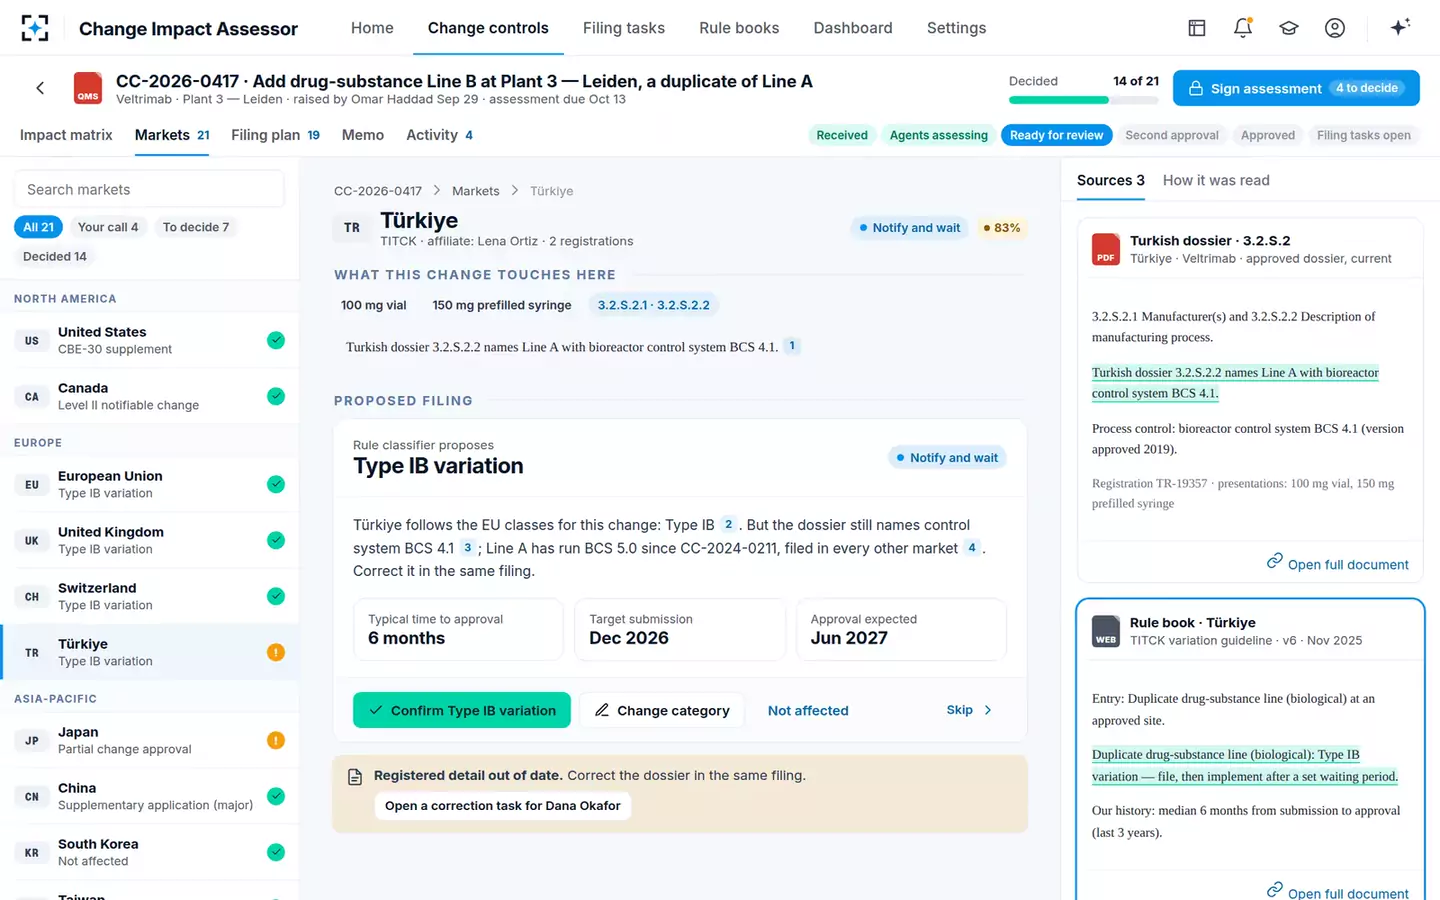Open full document in Turkish dossier card
The width and height of the screenshot is (1440, 900).
click(1338, 564)
